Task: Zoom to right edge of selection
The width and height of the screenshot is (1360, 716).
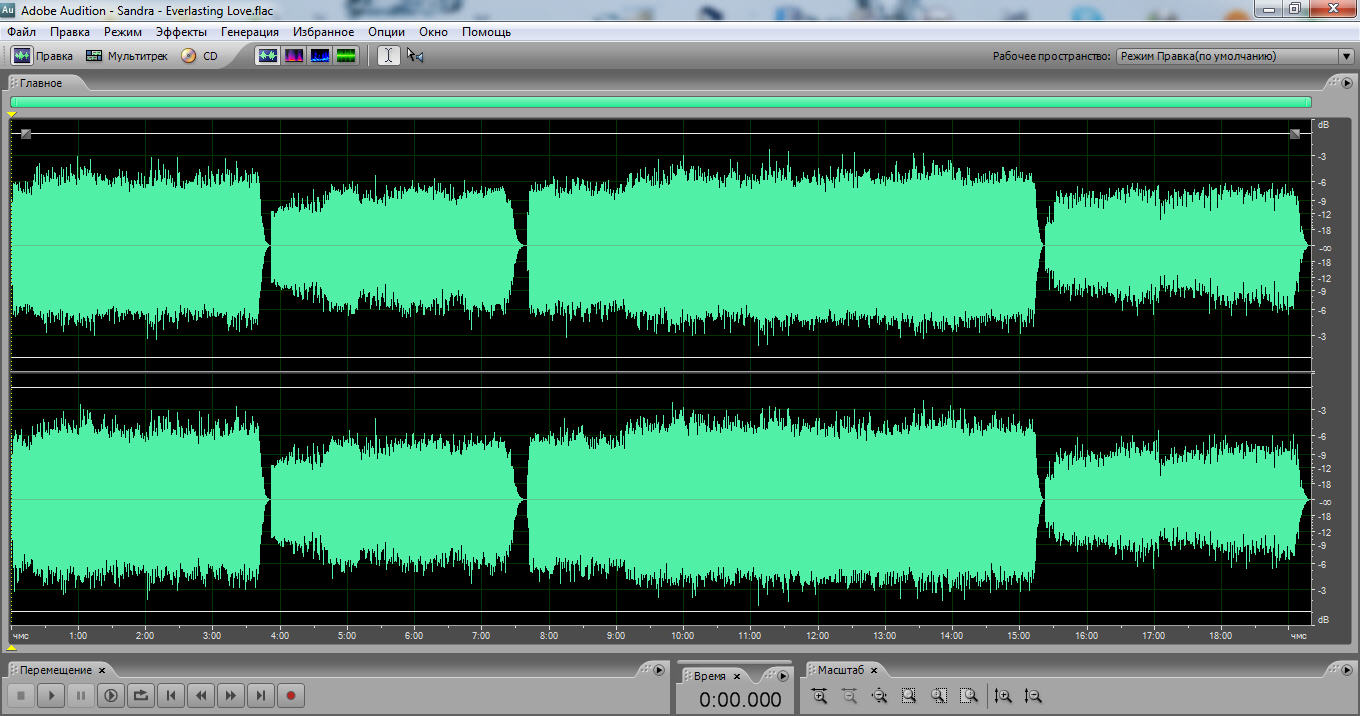Action: 969,696
